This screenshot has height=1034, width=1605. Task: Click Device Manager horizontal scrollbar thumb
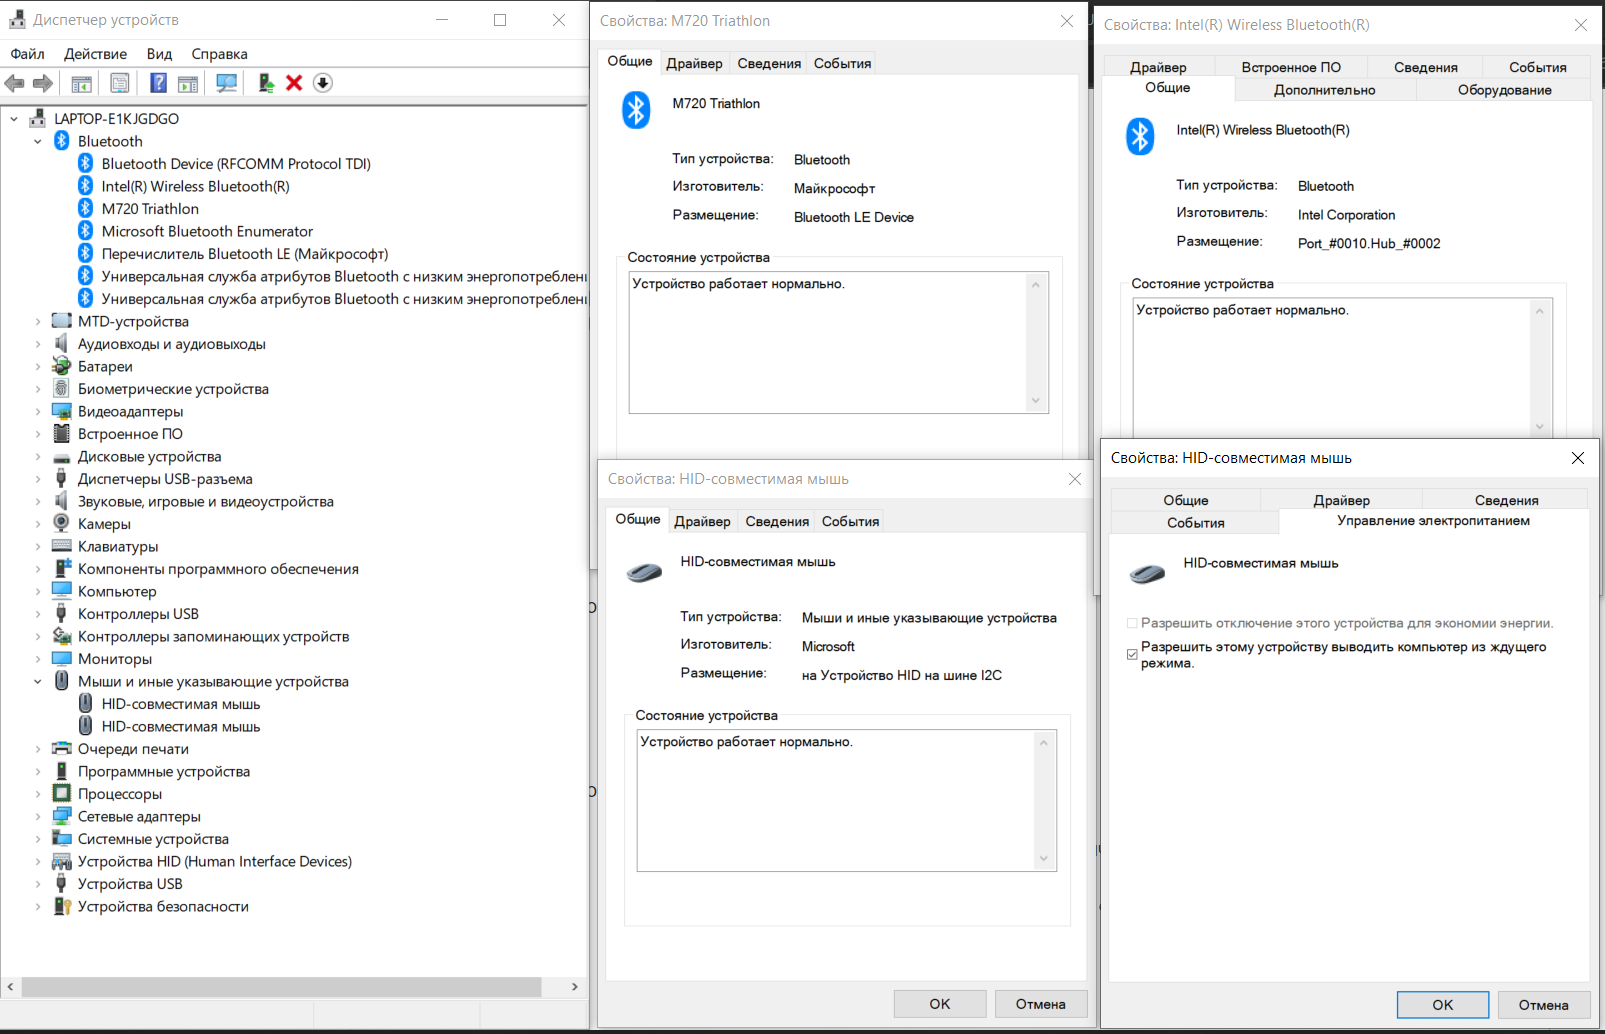point(281,987)
